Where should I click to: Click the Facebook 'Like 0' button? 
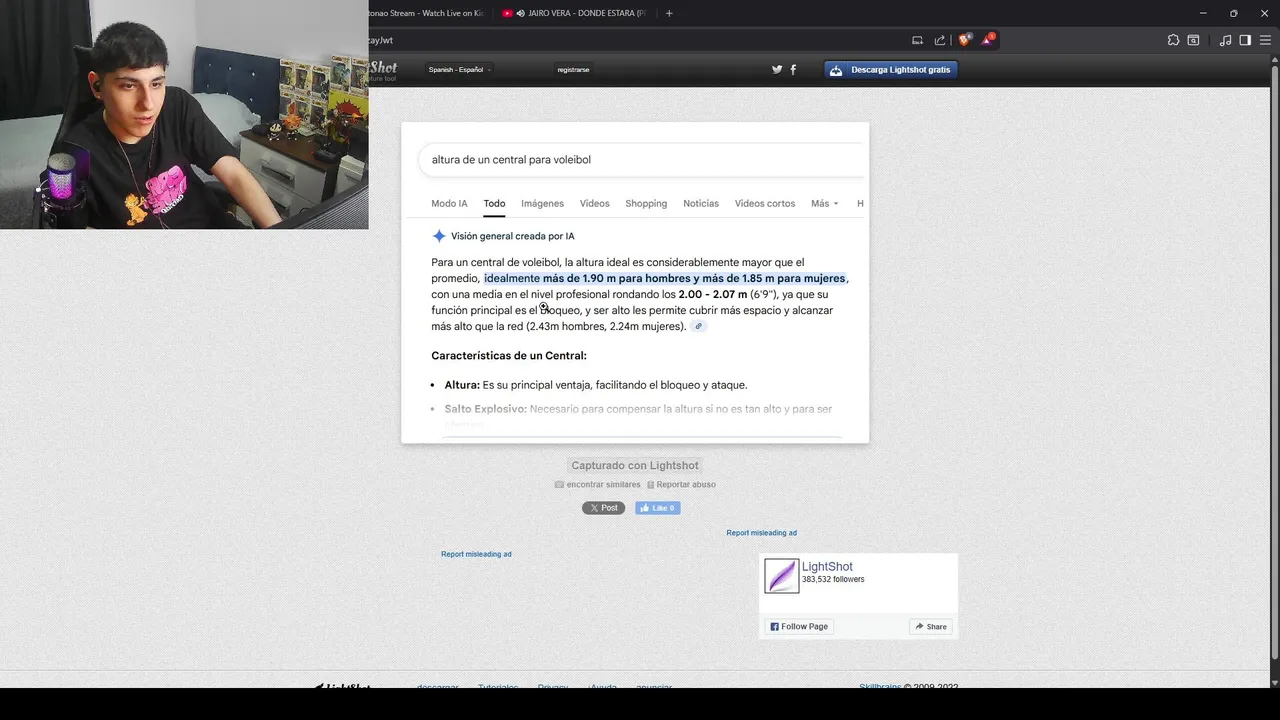[x=658, y=508]
